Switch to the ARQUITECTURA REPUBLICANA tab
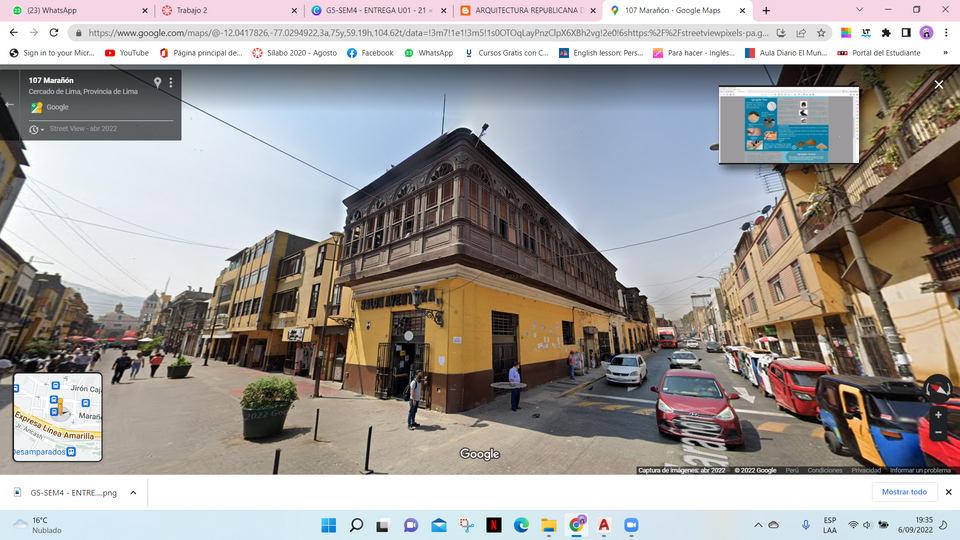Image resolution: width=960 pixels, height=540 pixels. 528,10
